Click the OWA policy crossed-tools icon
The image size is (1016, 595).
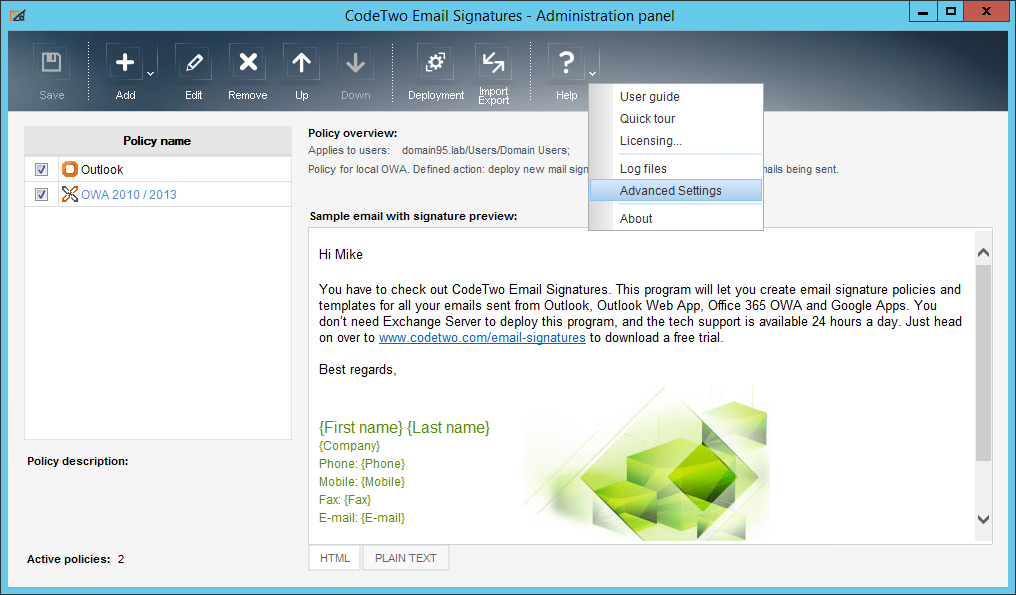tap(70, 194)
